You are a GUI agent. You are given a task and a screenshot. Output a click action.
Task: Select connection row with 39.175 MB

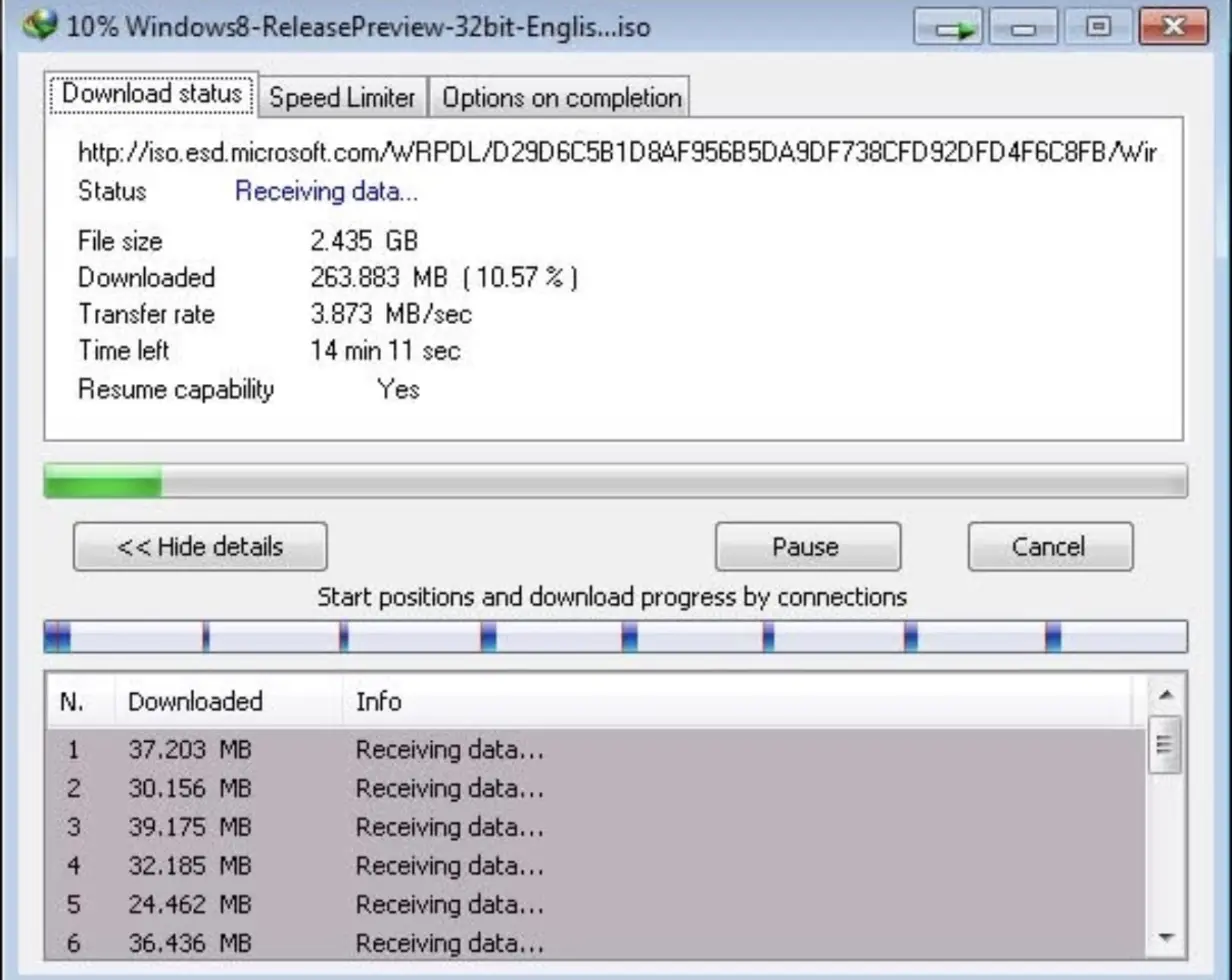pyautogui.click(x=596, y=827)
